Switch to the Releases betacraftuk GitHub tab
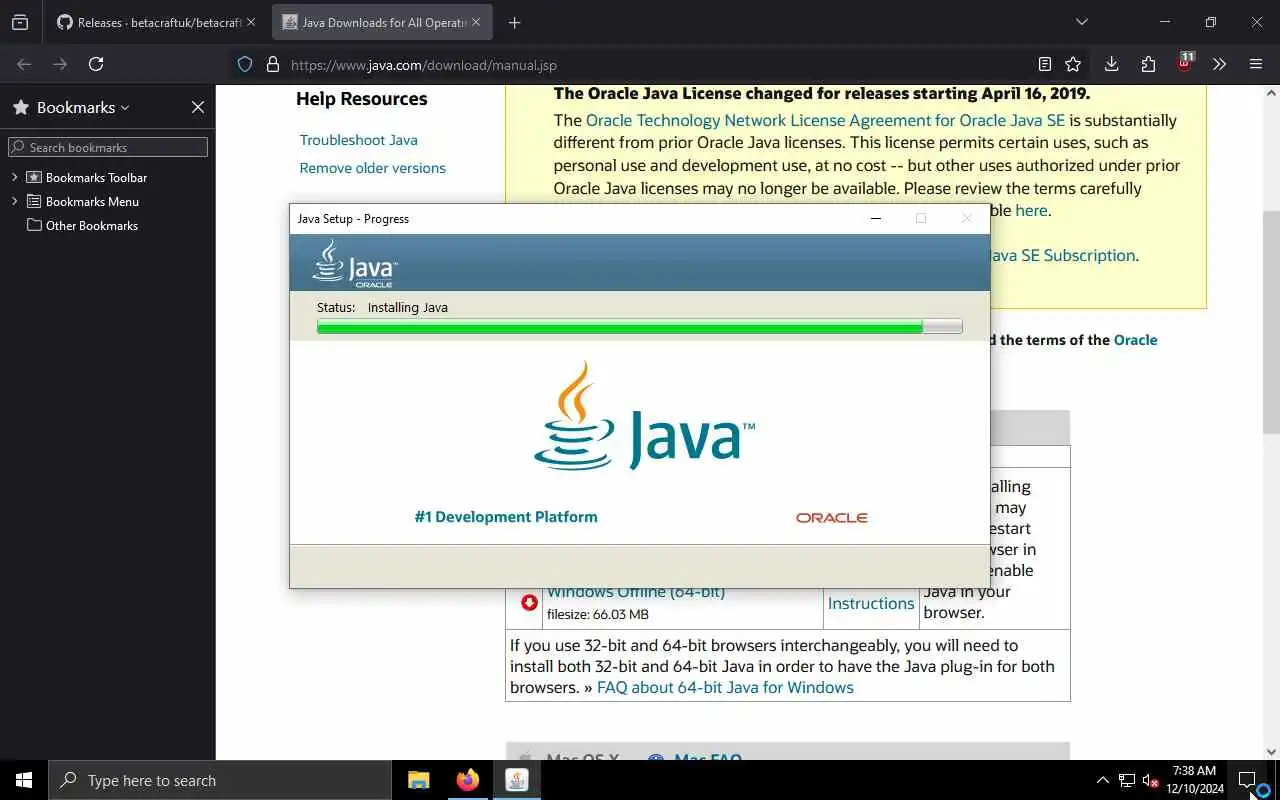This screenshot has width=1280, height=800. [x=148, y=22]
